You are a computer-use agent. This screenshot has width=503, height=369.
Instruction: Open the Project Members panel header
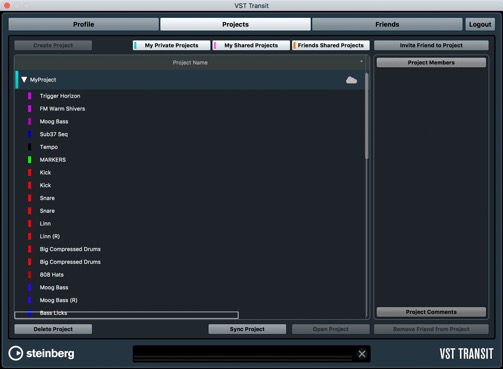click(x=431, y=62)
